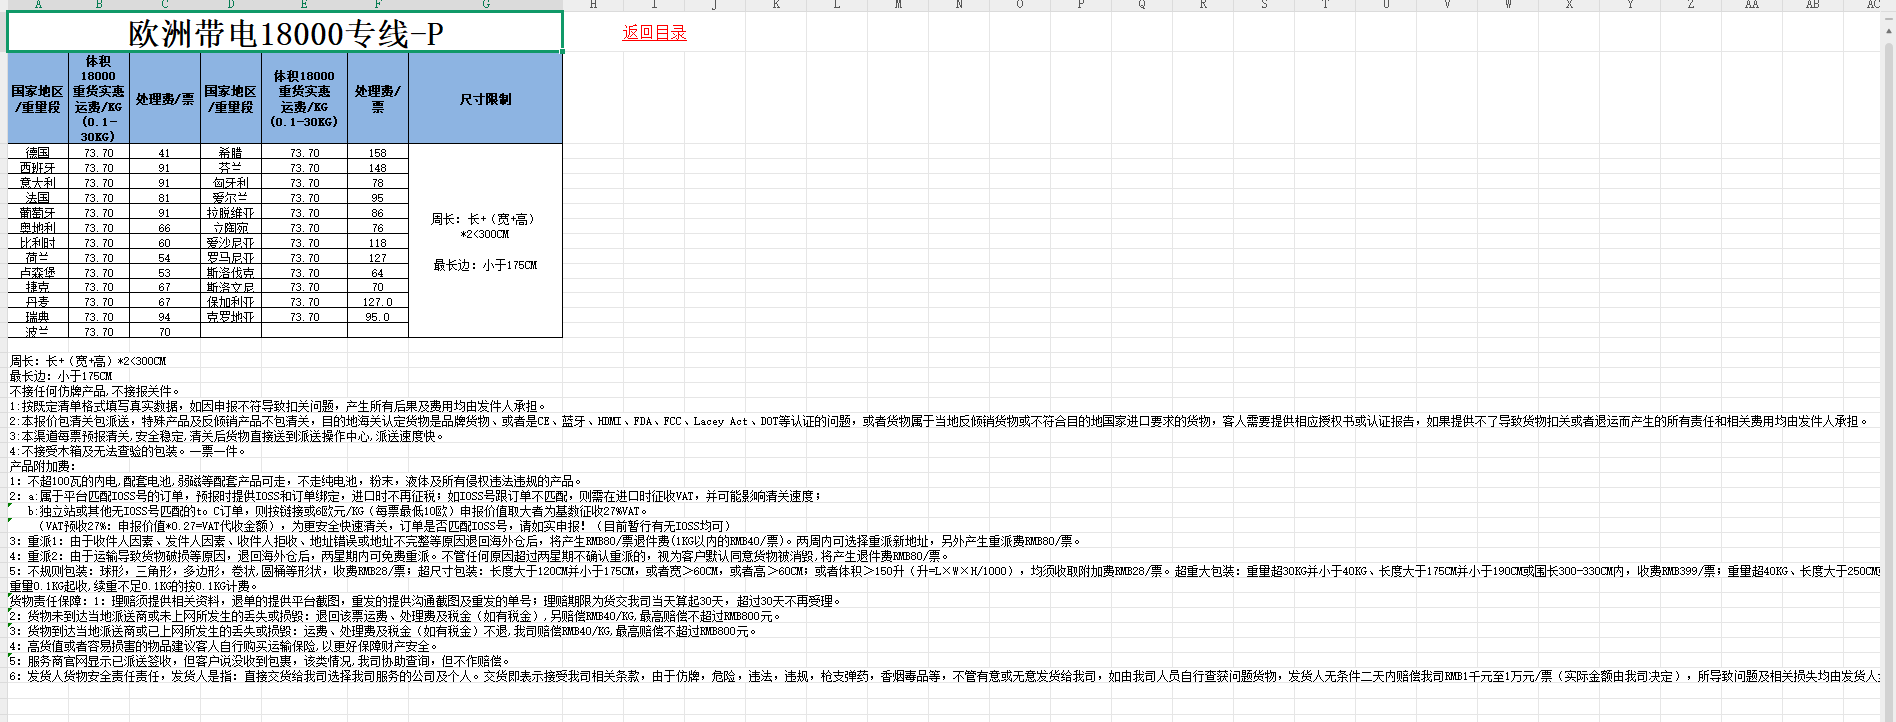Select handling fee 148 for 芬兰
Viewport: 1896px width, 722px height.
(x=378, y=168)
